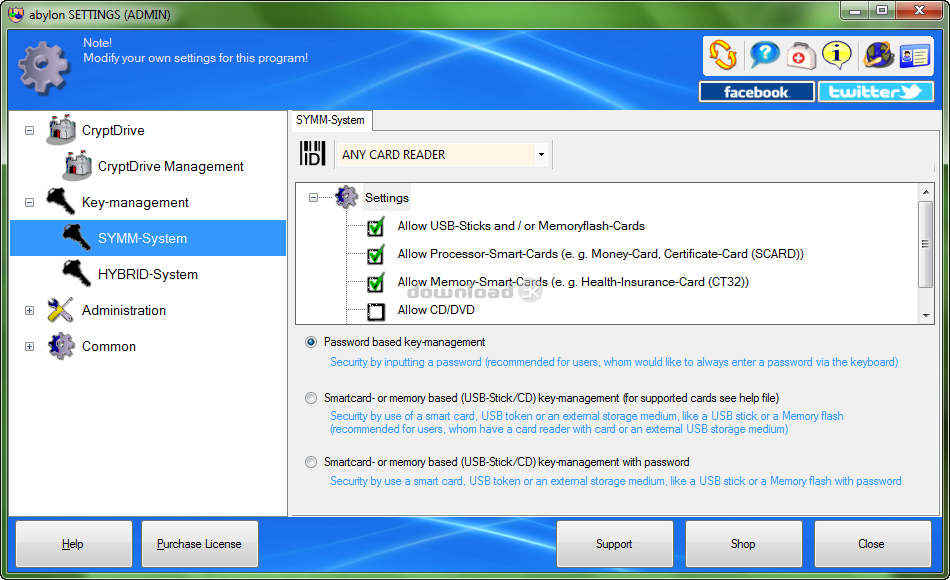Open the twitter link button
The width and height of the screenshot is (950, 580).
tap(875, 92)
